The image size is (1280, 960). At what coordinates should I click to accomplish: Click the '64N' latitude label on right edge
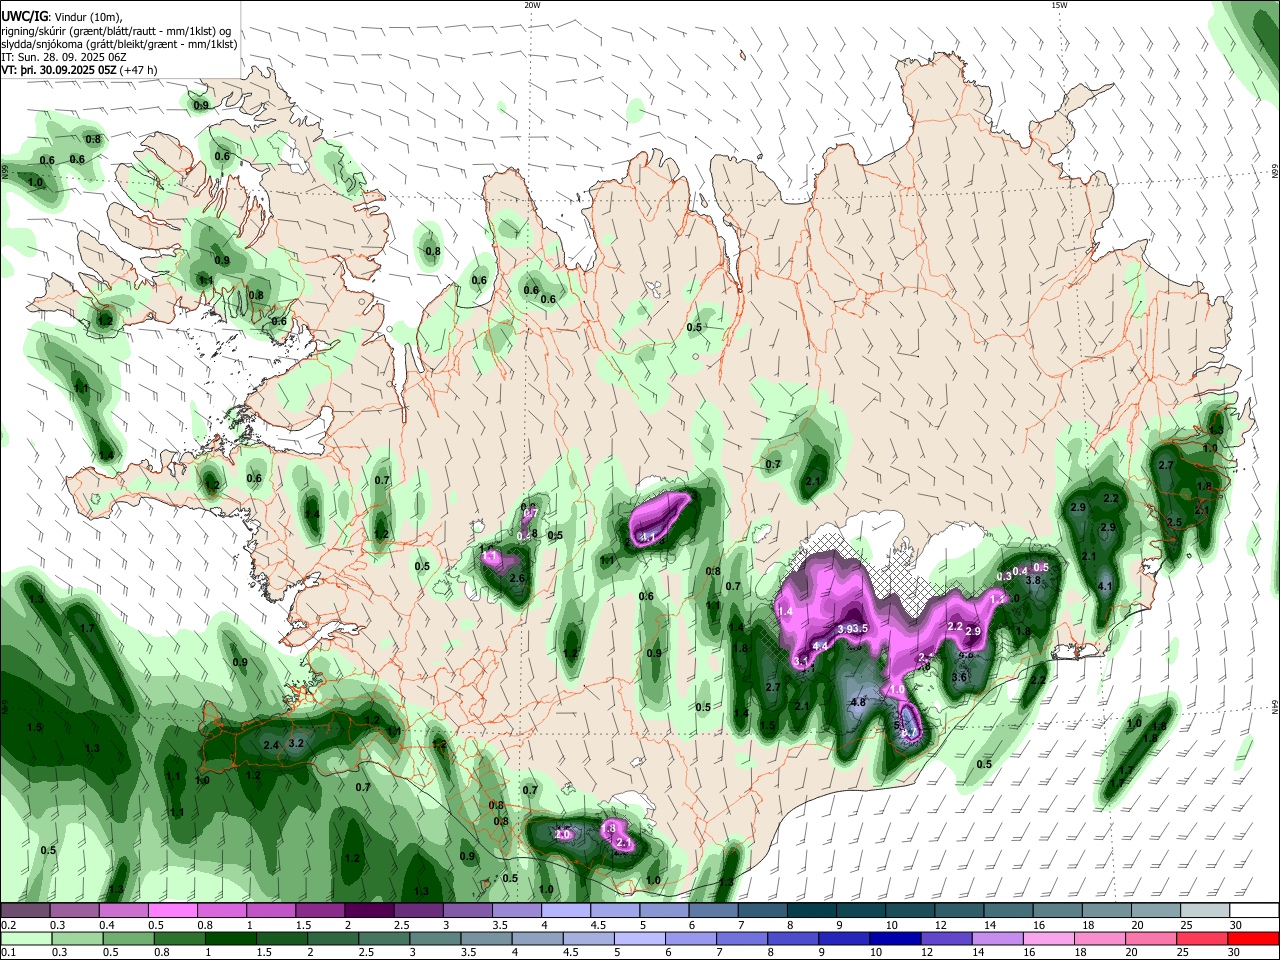(1275, 707)
